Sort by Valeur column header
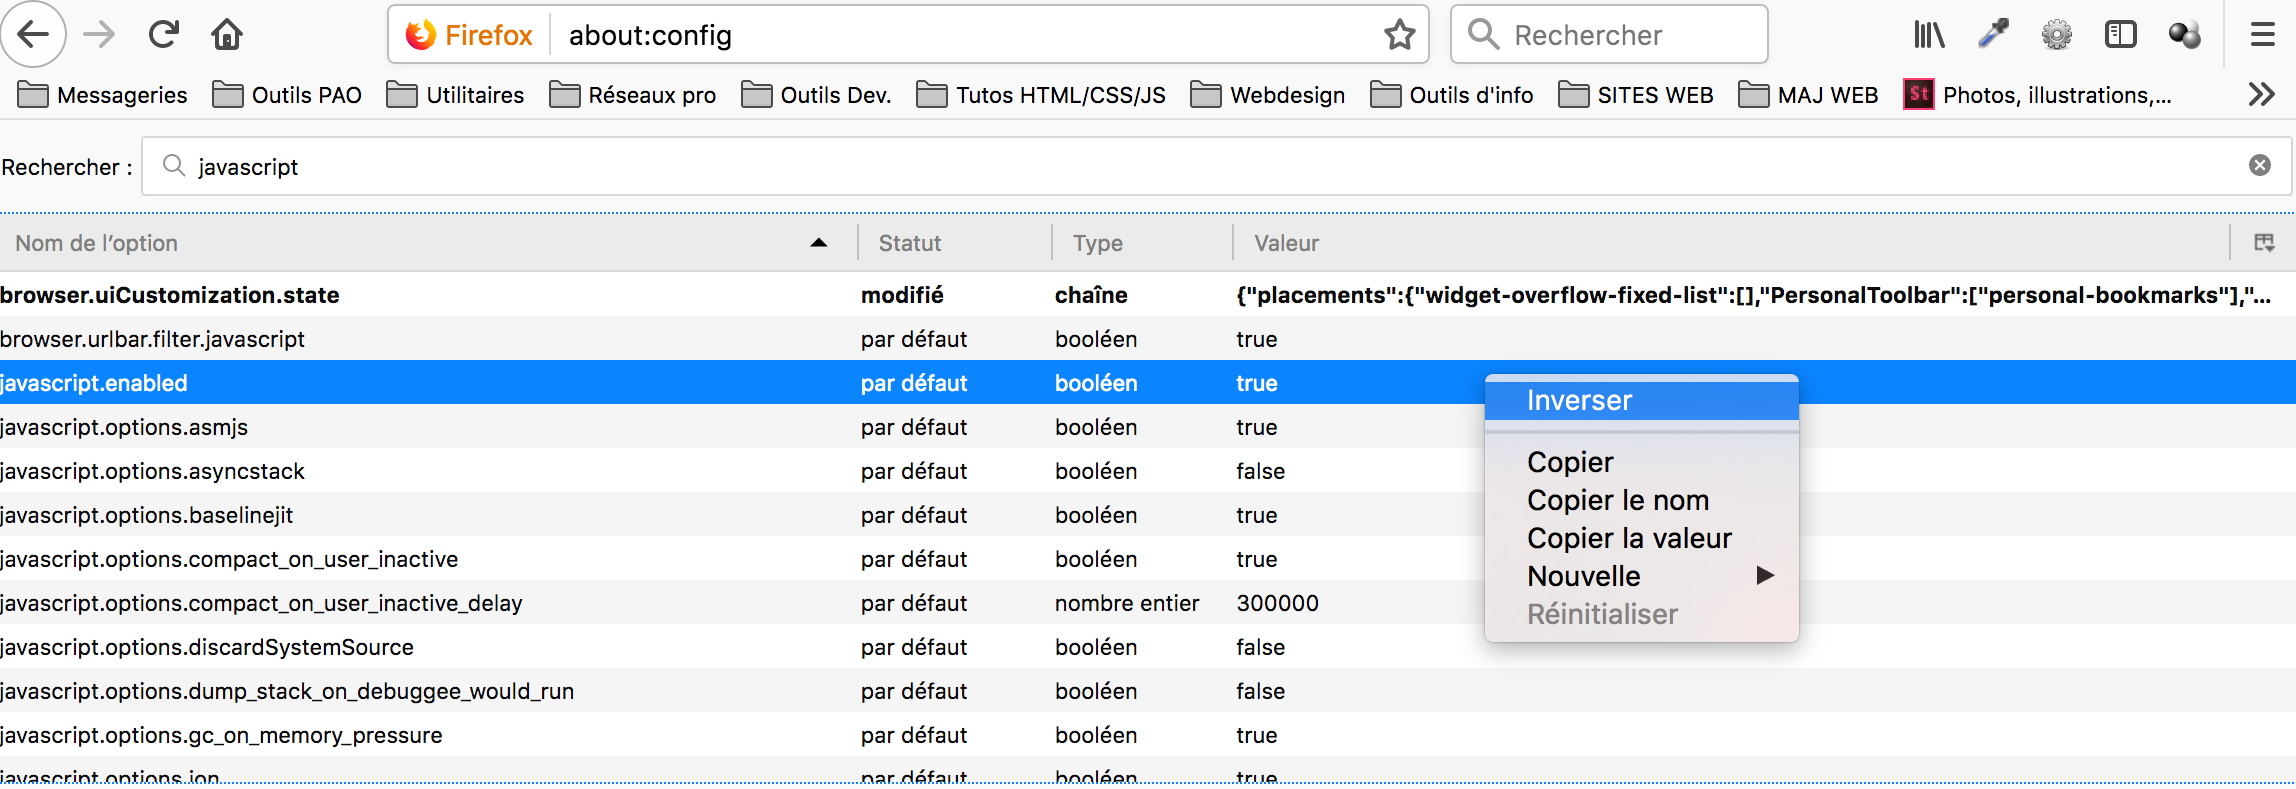 click(x=1732, y=243)
